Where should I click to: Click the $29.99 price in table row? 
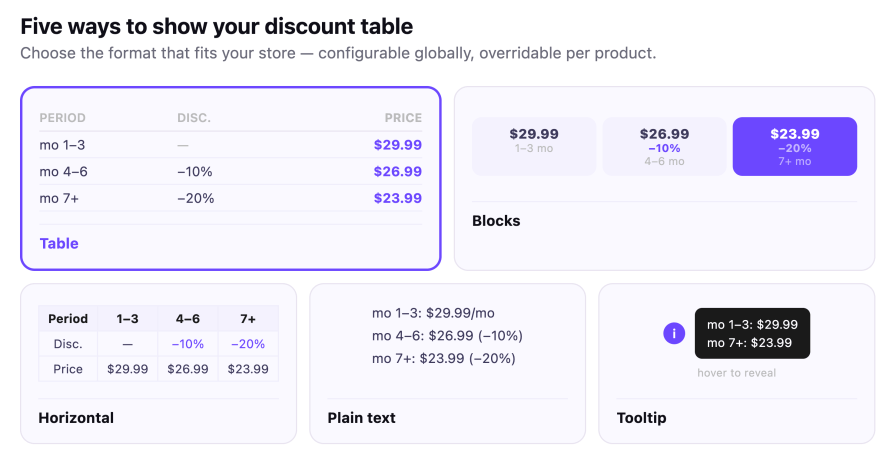point(398,145)
